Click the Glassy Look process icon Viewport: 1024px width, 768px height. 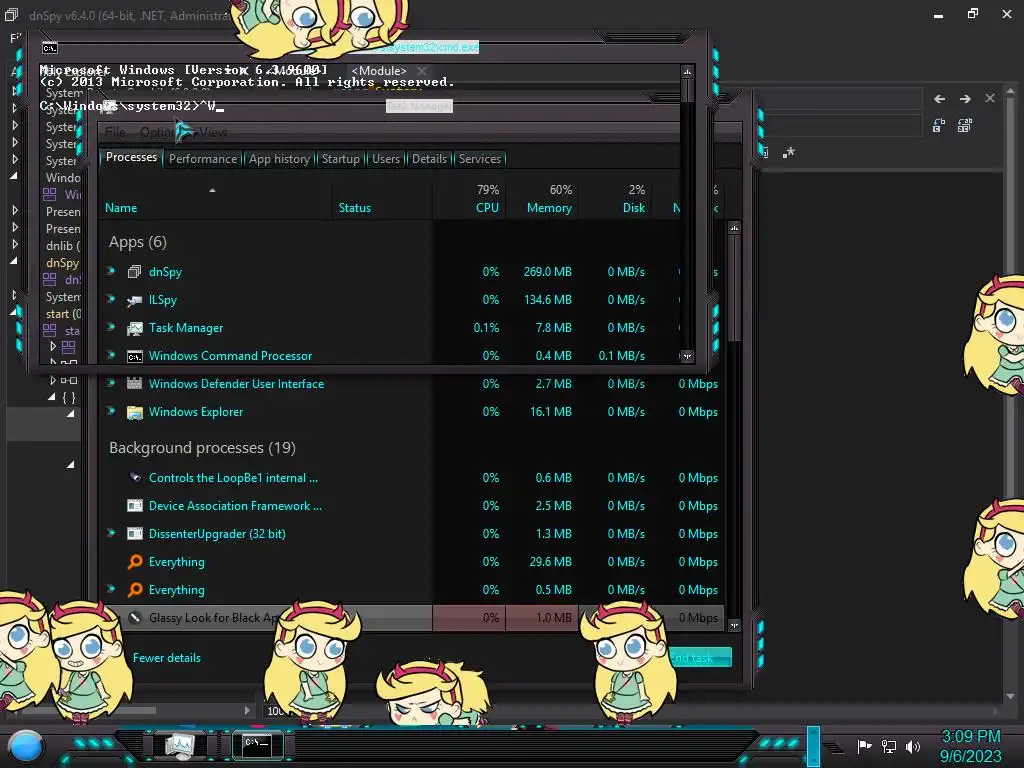pos(135,618)
